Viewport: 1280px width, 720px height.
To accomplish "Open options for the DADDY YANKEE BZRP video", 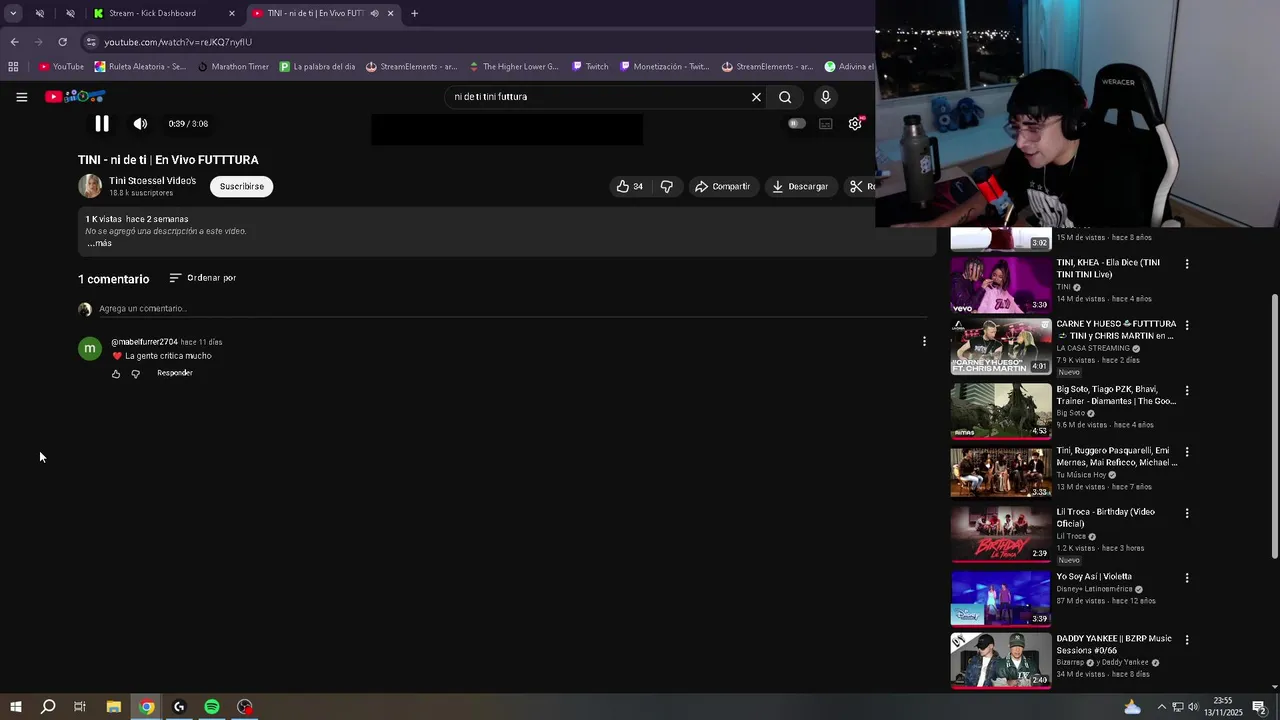I will tap(1187, 640).
